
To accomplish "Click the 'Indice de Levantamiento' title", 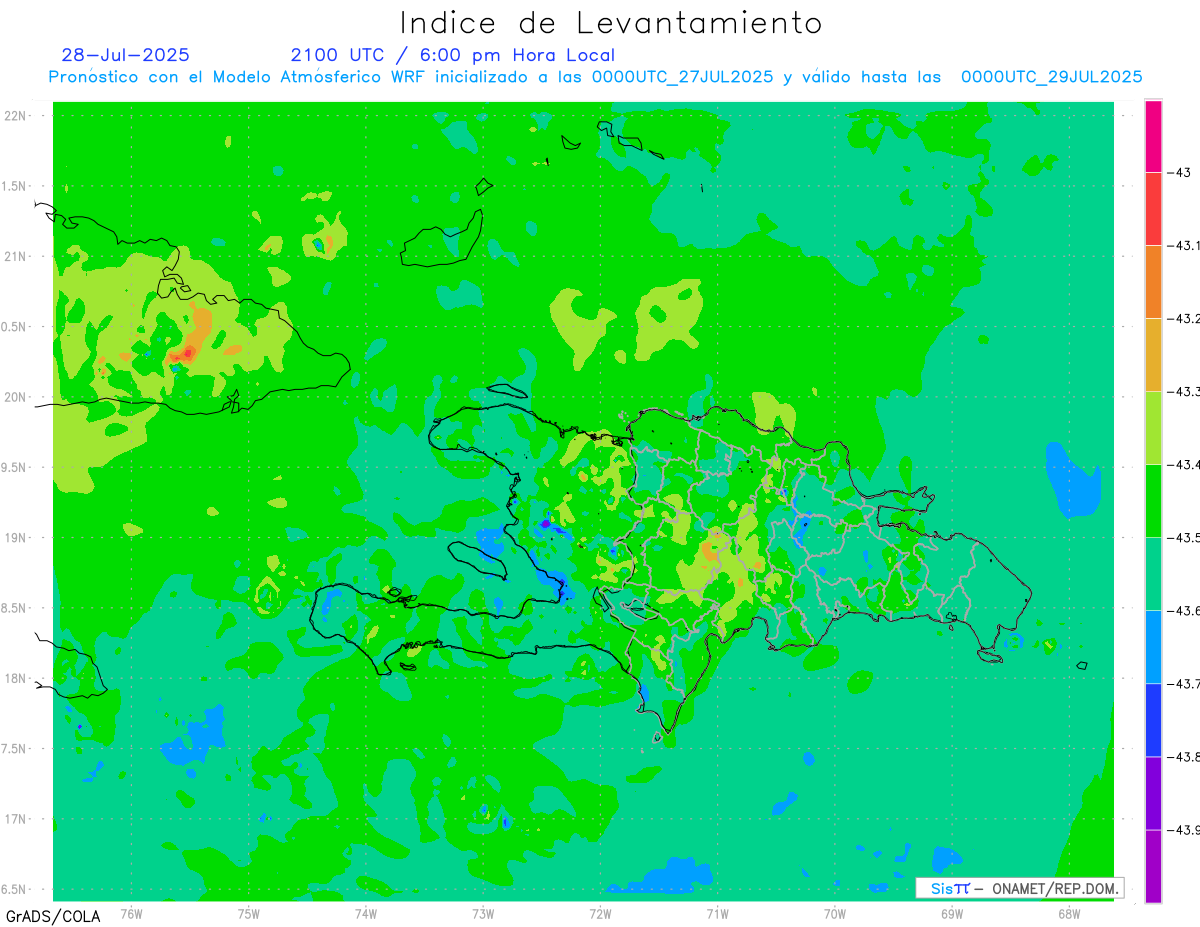I will pos(611,22).
